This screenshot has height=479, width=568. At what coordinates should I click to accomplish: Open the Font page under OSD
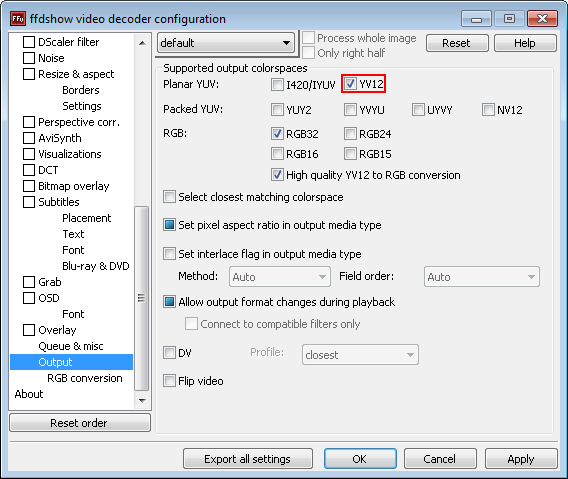73,314
